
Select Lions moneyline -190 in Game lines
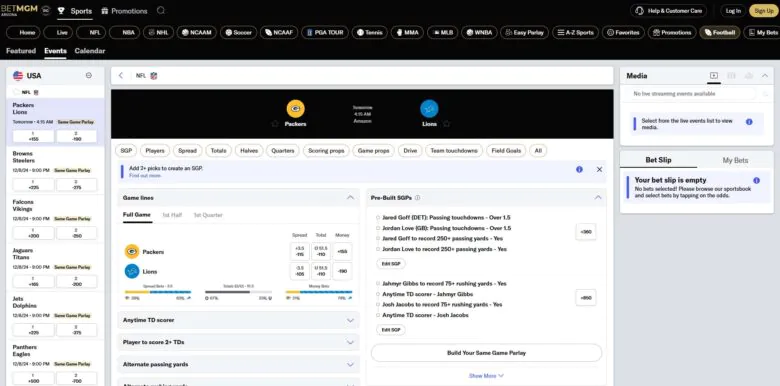[x=342, y=271]
